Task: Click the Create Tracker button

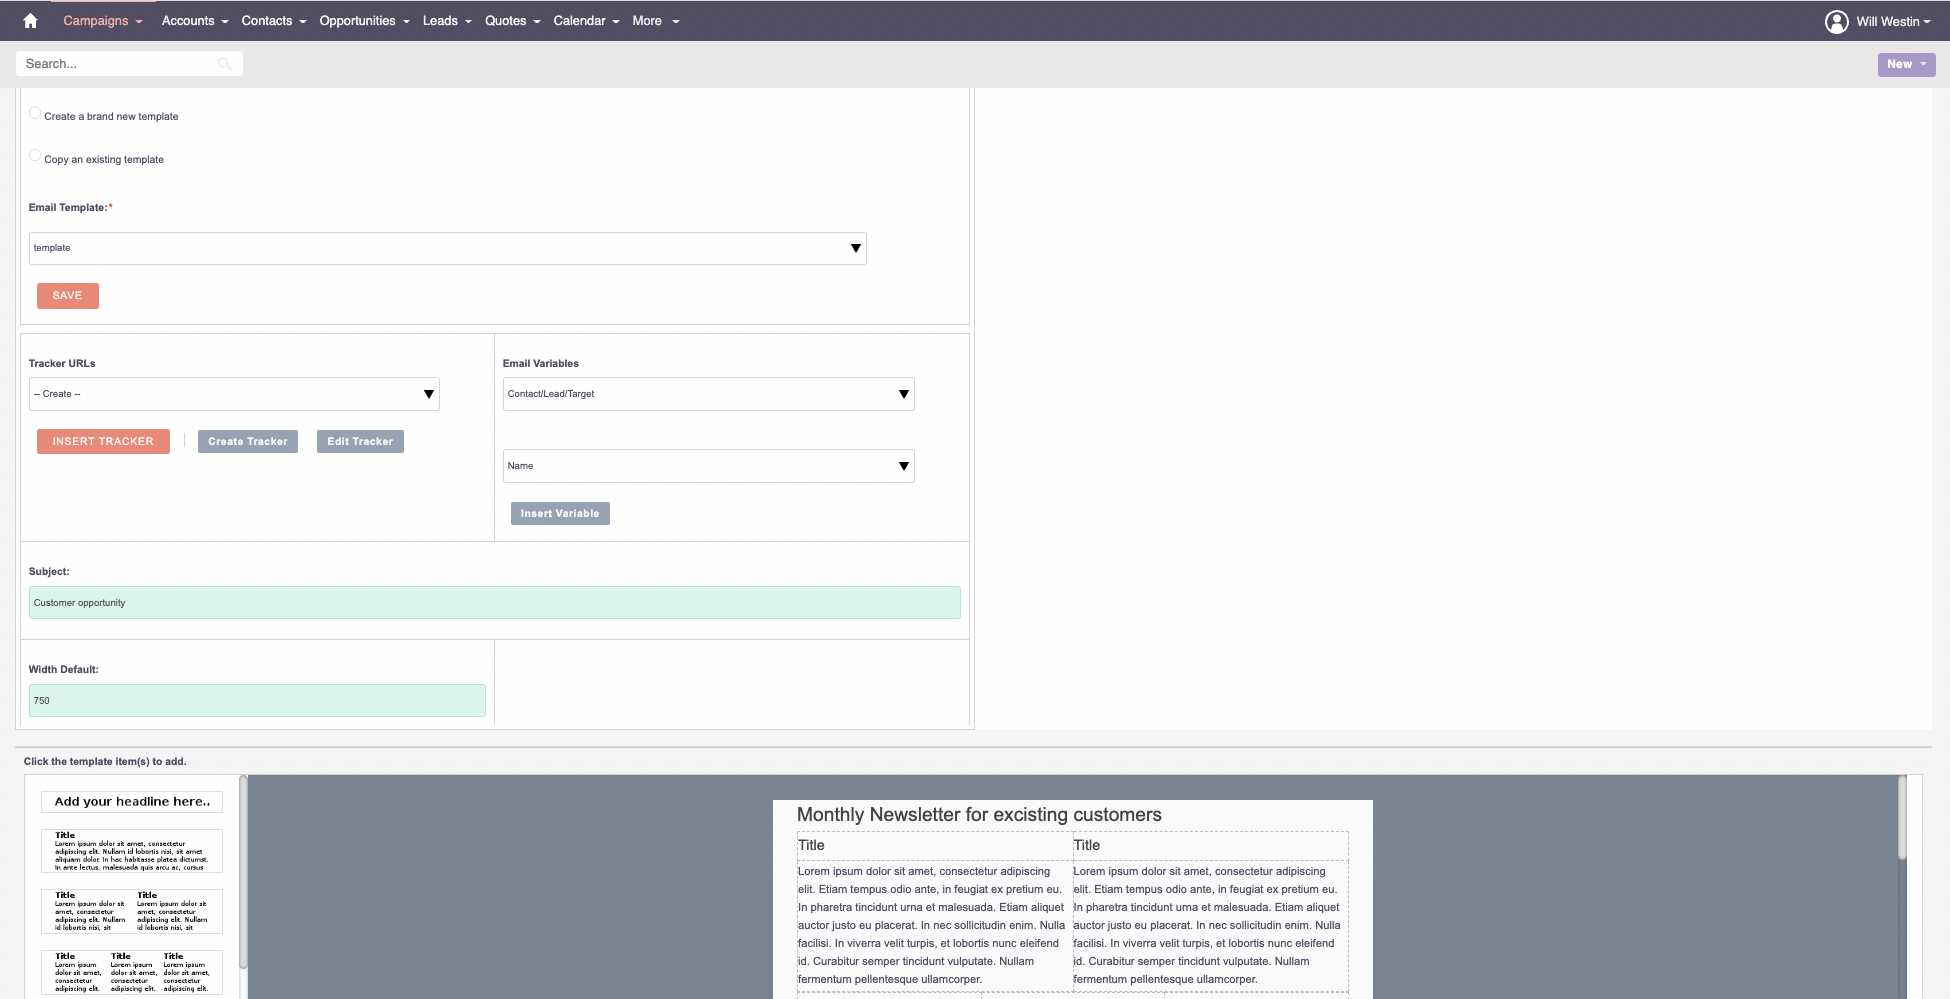Action: click(x=248, y=441)
